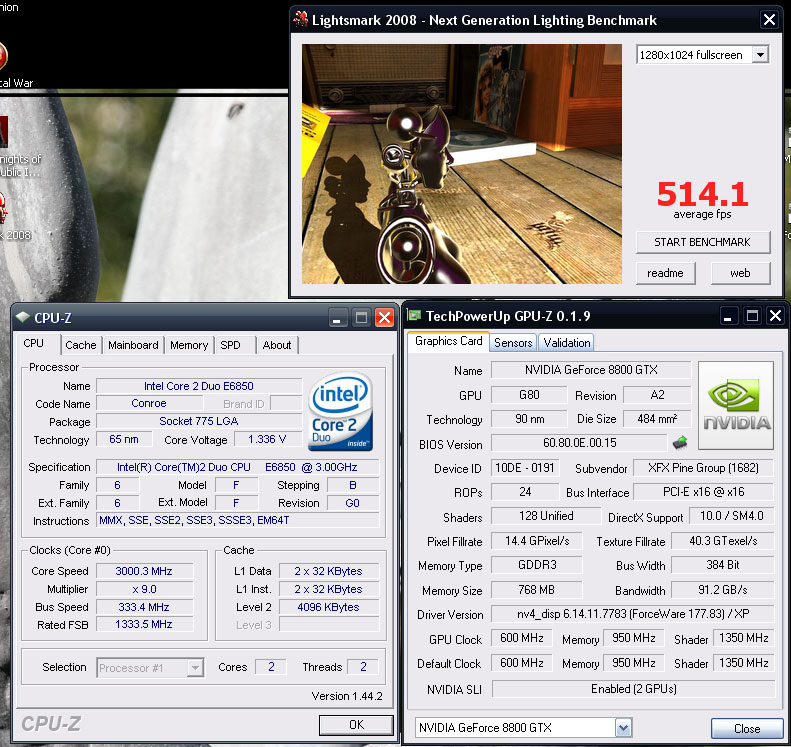Click the CPU-Z title bar icon
Screen dimensions: 791x747
[23, 317]
